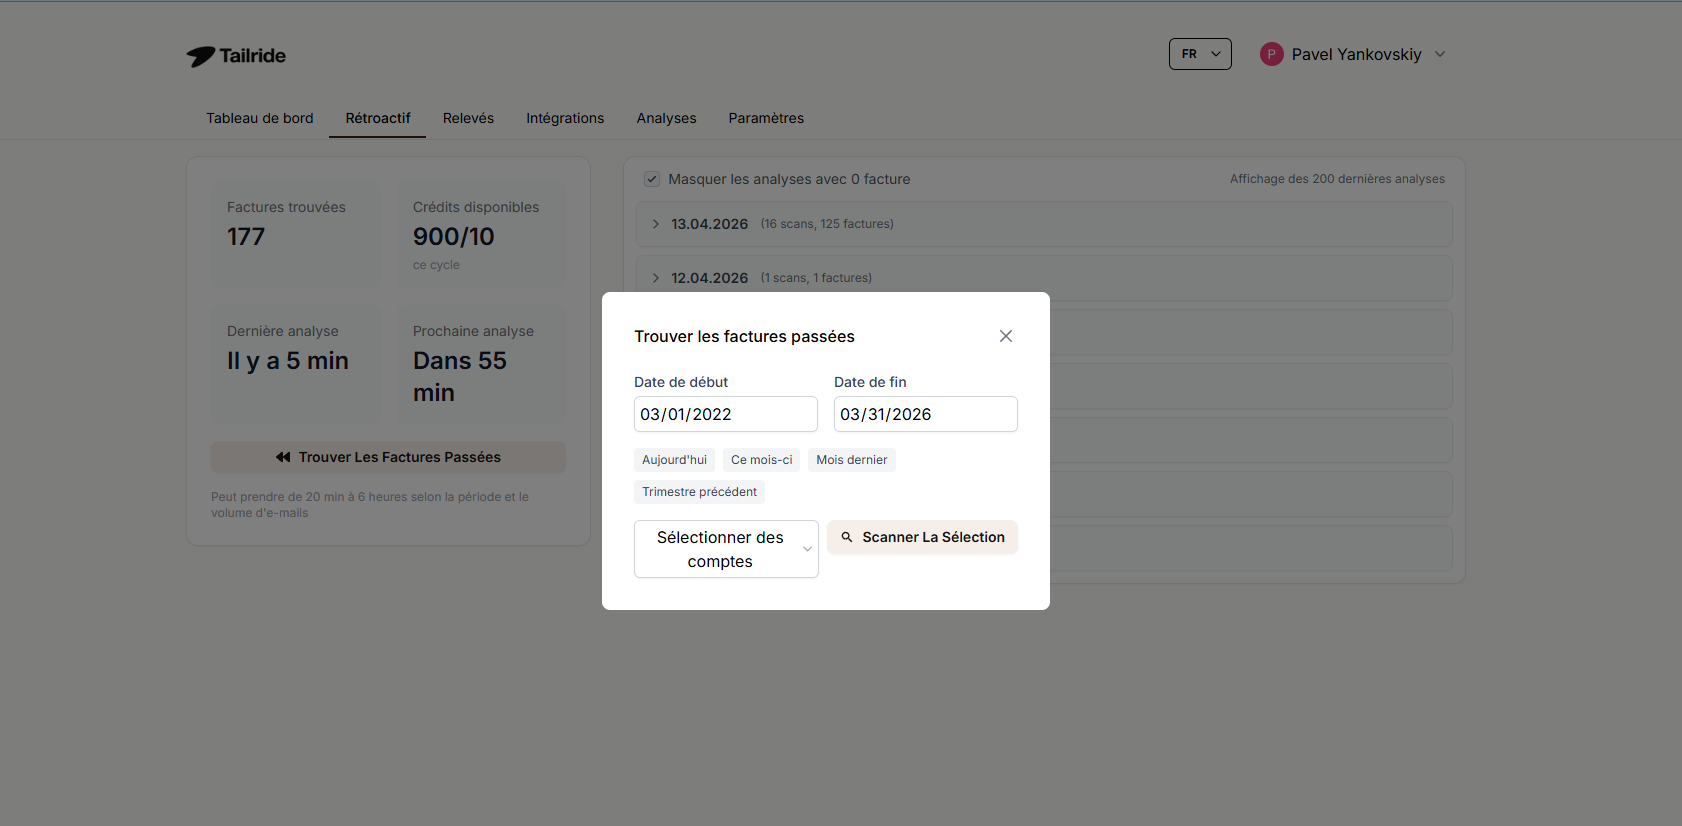The height and width of the screenshot is (826, 1682).
Task: Expand the 12.04.2026 analysis row
Action: [x=656, y=278]
